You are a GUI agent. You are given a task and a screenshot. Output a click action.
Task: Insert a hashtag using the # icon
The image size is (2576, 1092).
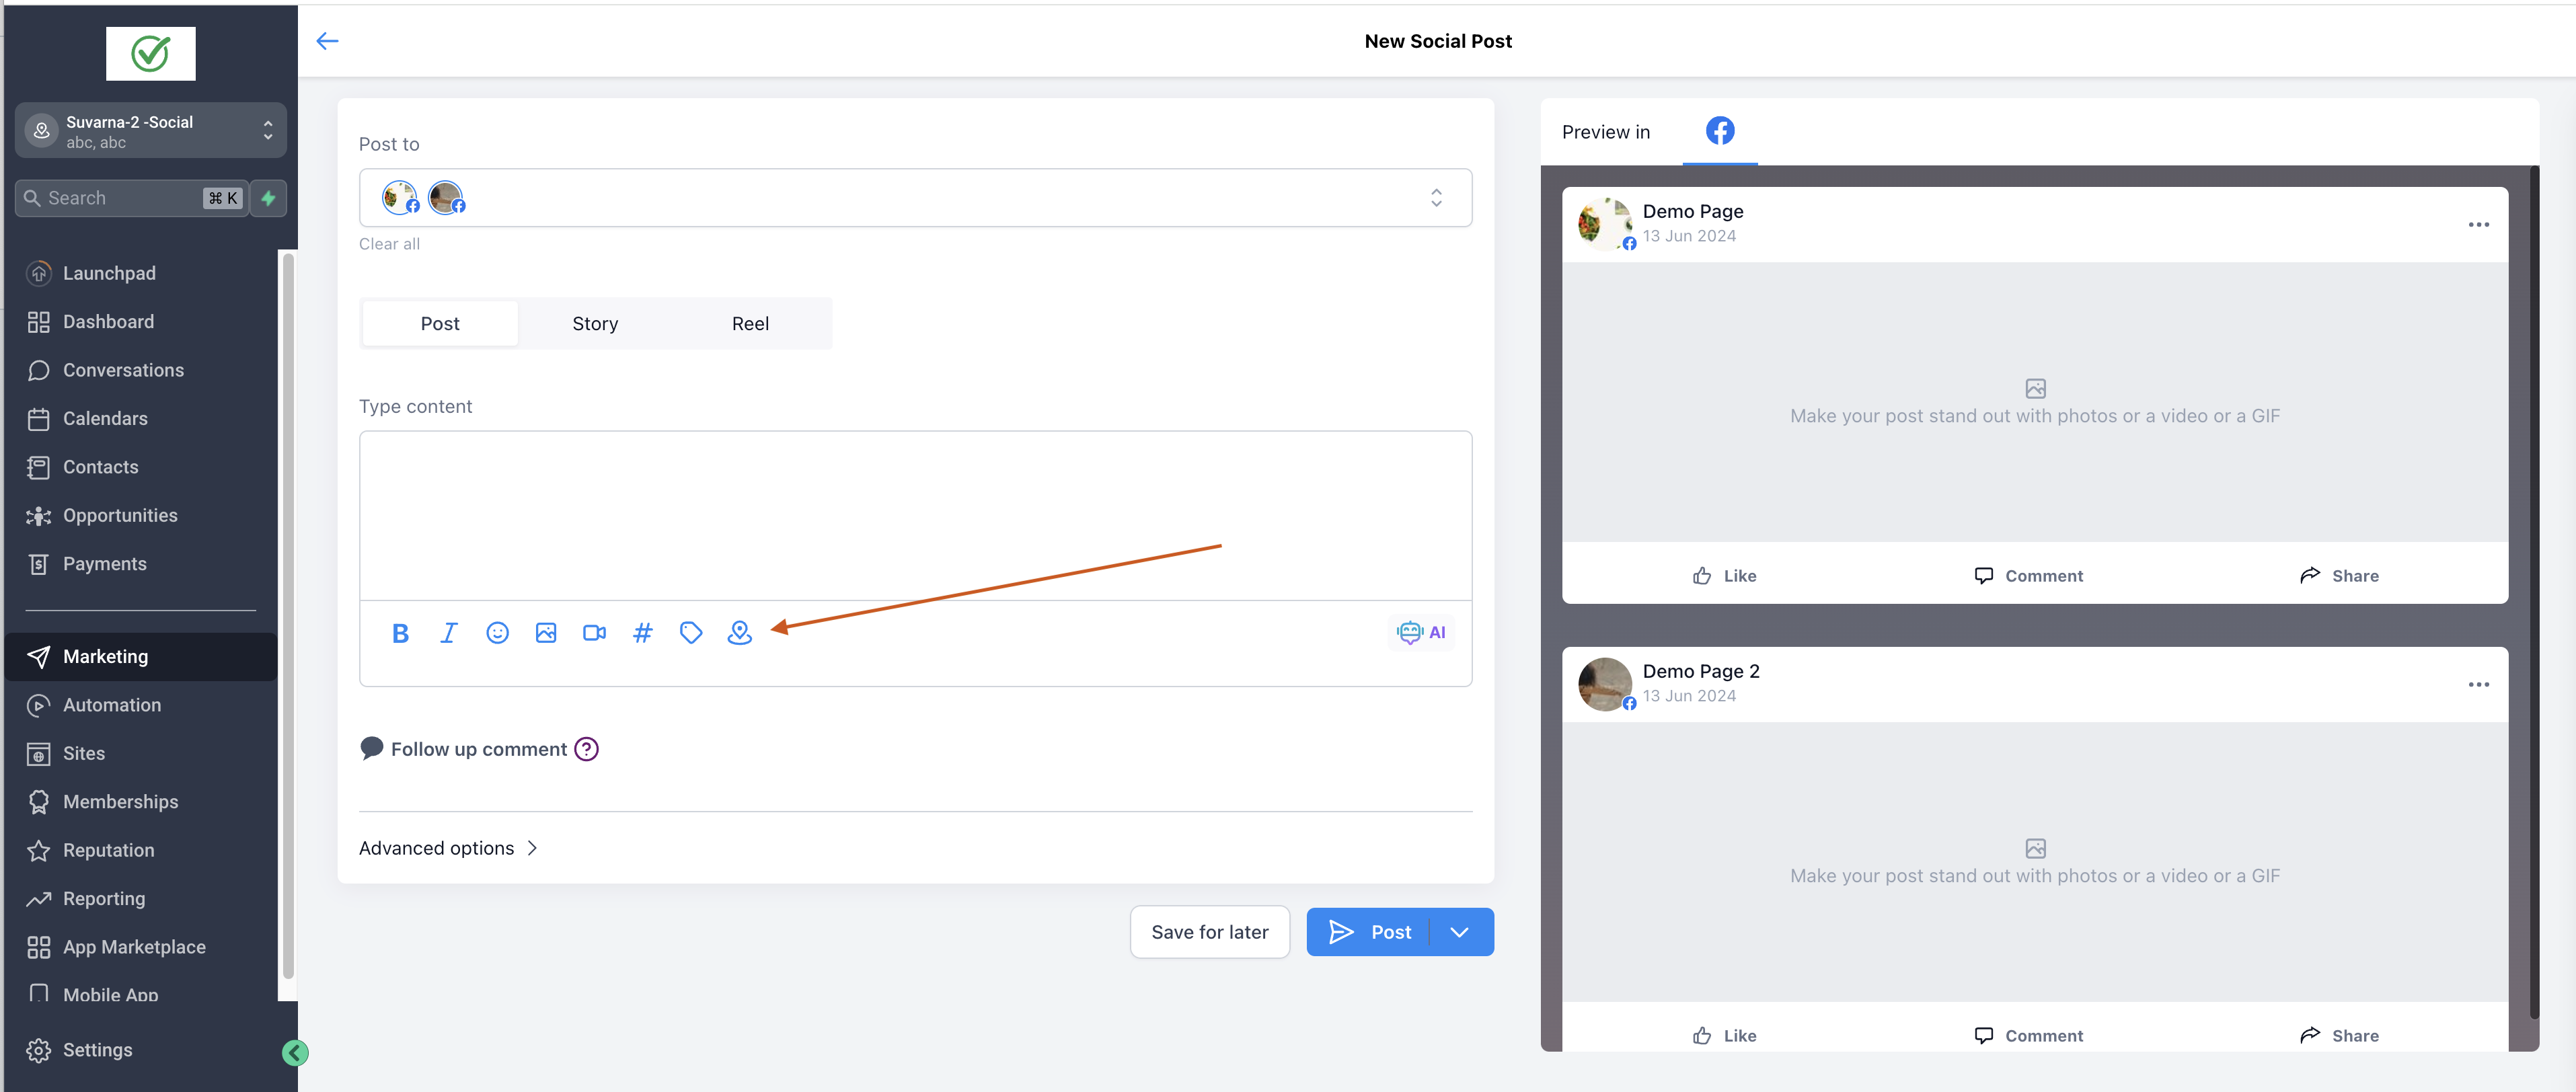point(642,633)
